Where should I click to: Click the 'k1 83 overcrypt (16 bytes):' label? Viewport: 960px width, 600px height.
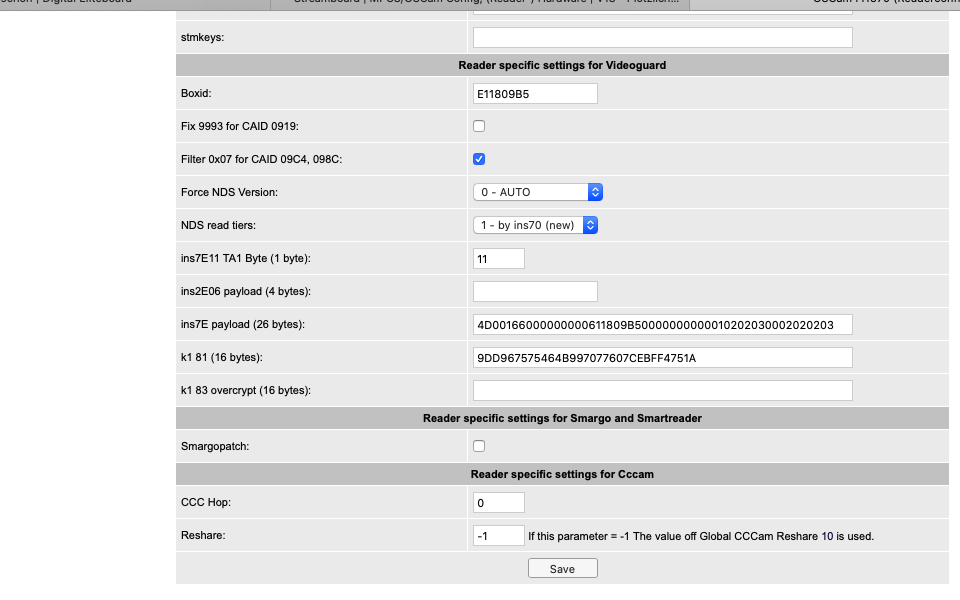pyautogui.click(x=246, y=391)
